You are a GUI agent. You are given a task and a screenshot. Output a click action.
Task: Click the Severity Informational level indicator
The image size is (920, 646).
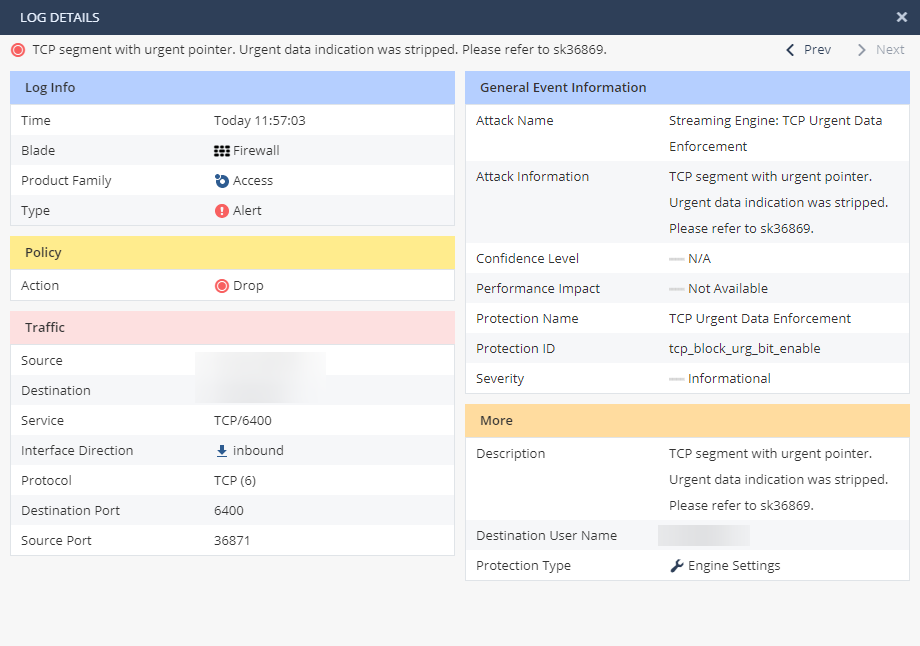pos(677,379)
